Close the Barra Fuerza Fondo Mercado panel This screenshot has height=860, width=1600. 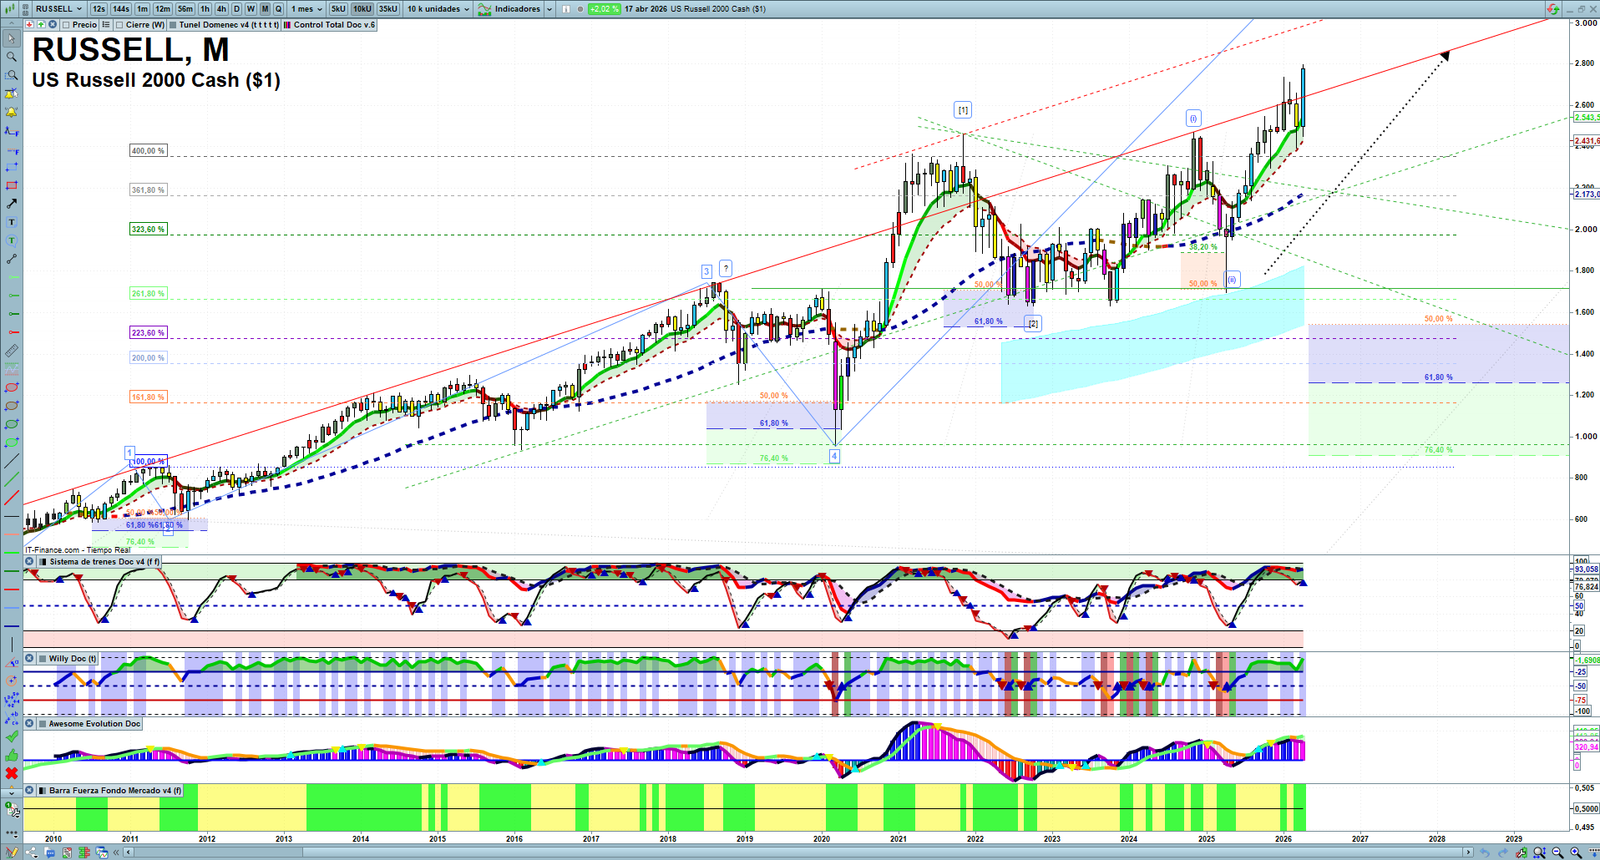pos(29,791)
